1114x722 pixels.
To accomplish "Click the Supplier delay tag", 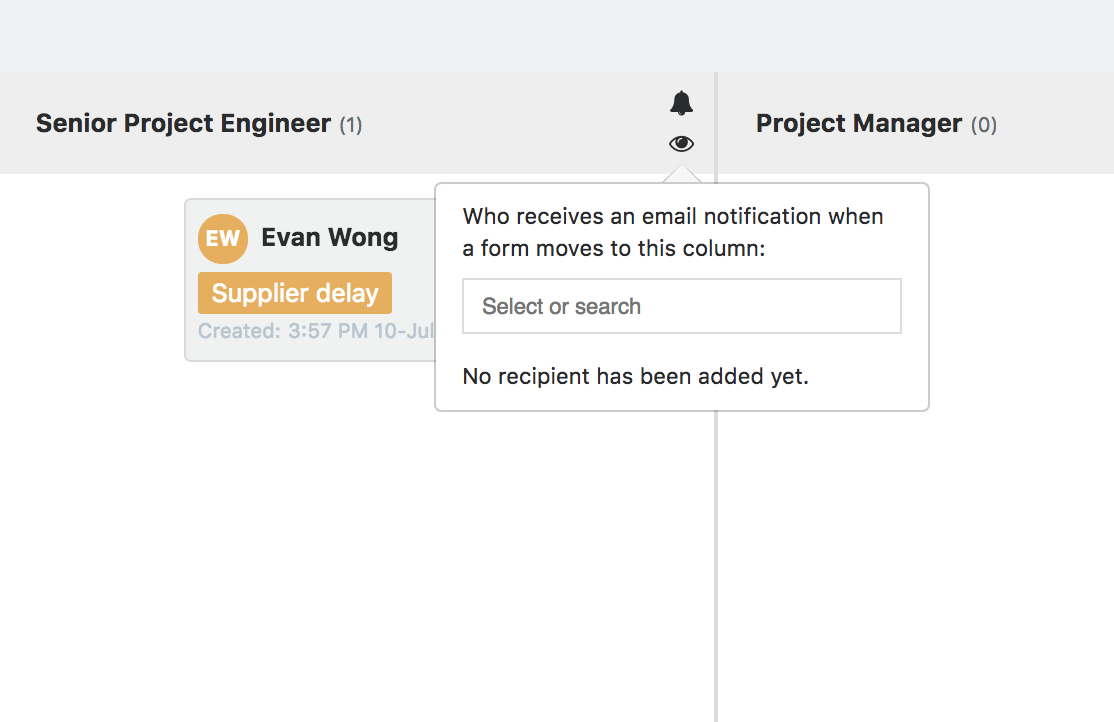I will [x=295, y=293].
